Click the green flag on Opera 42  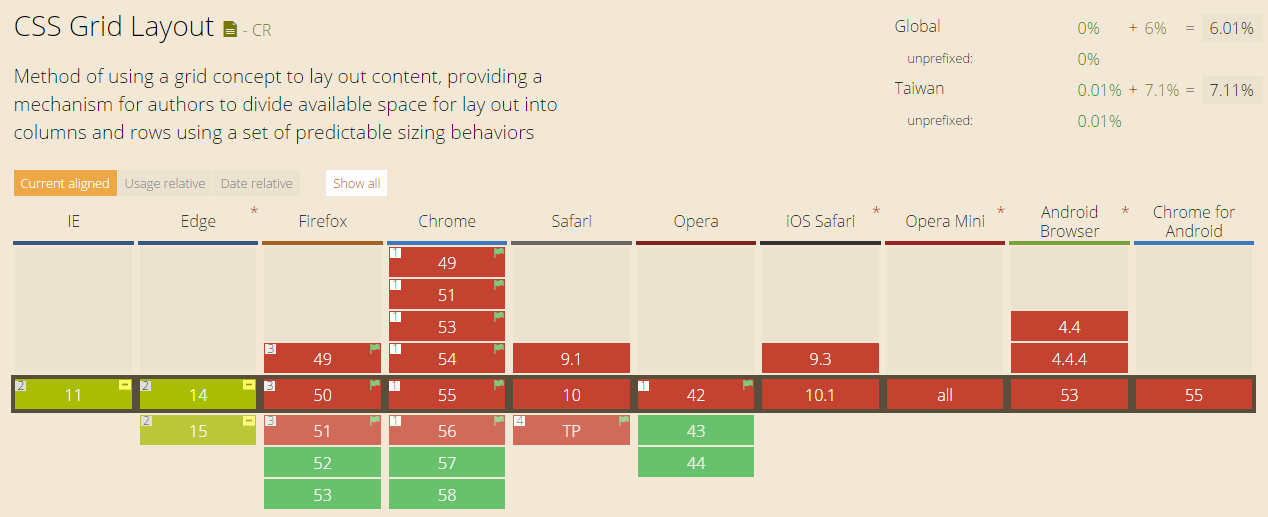748,385
